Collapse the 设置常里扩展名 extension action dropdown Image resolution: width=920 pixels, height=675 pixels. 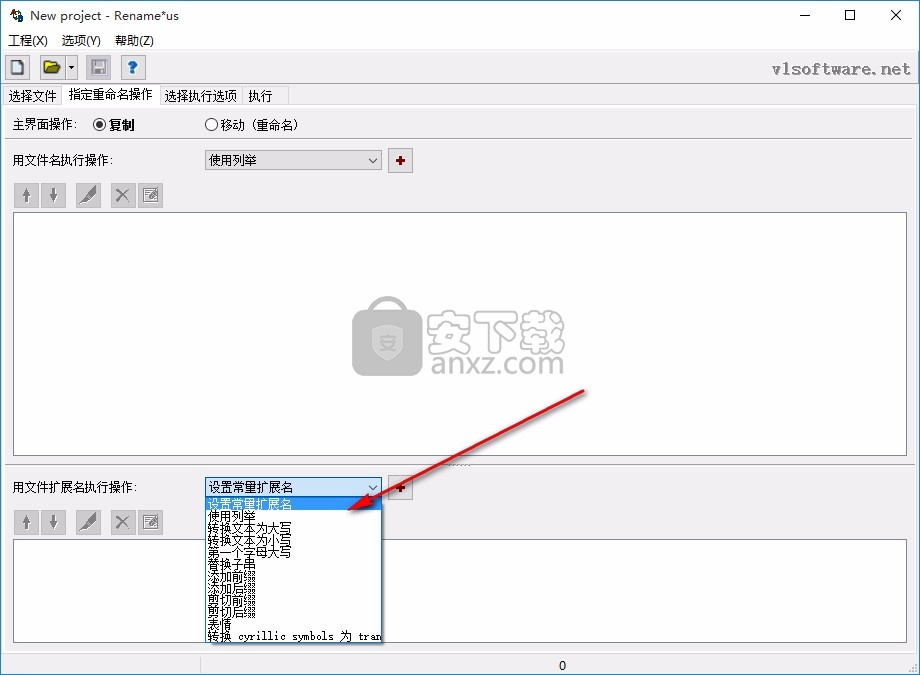(293, 487)
